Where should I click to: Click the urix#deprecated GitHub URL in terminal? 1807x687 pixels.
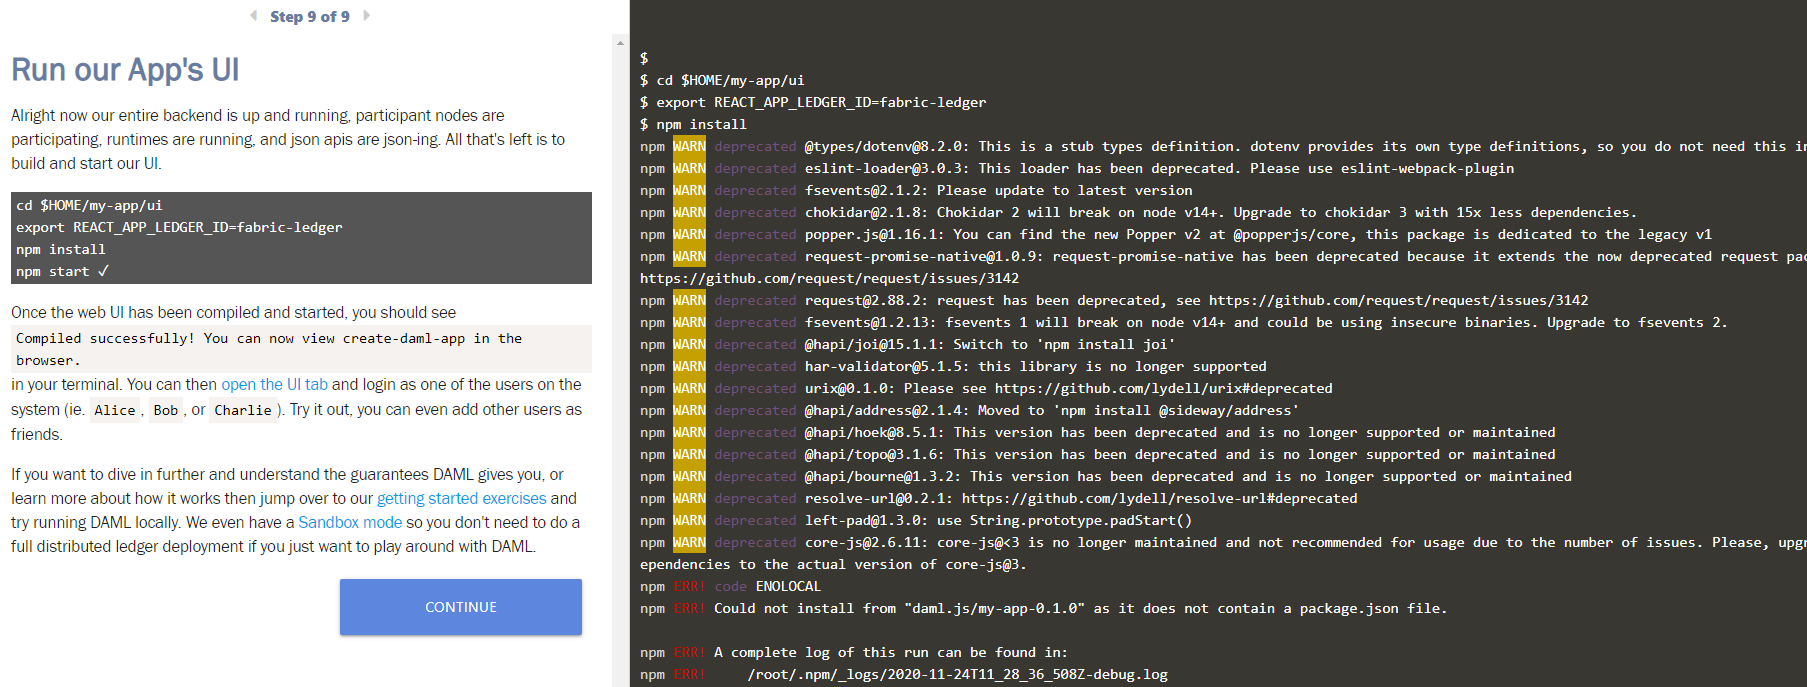[1163, 389]
